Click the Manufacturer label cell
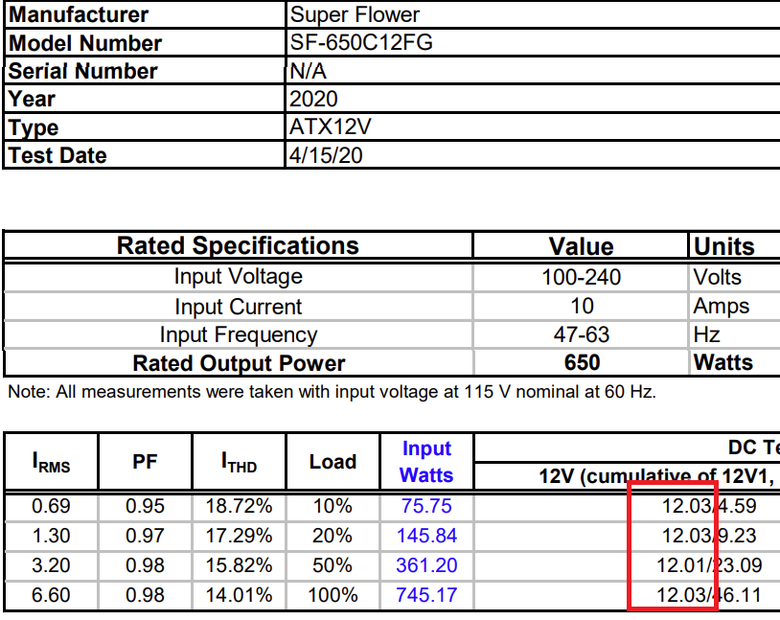 click(x=145, y=15)
